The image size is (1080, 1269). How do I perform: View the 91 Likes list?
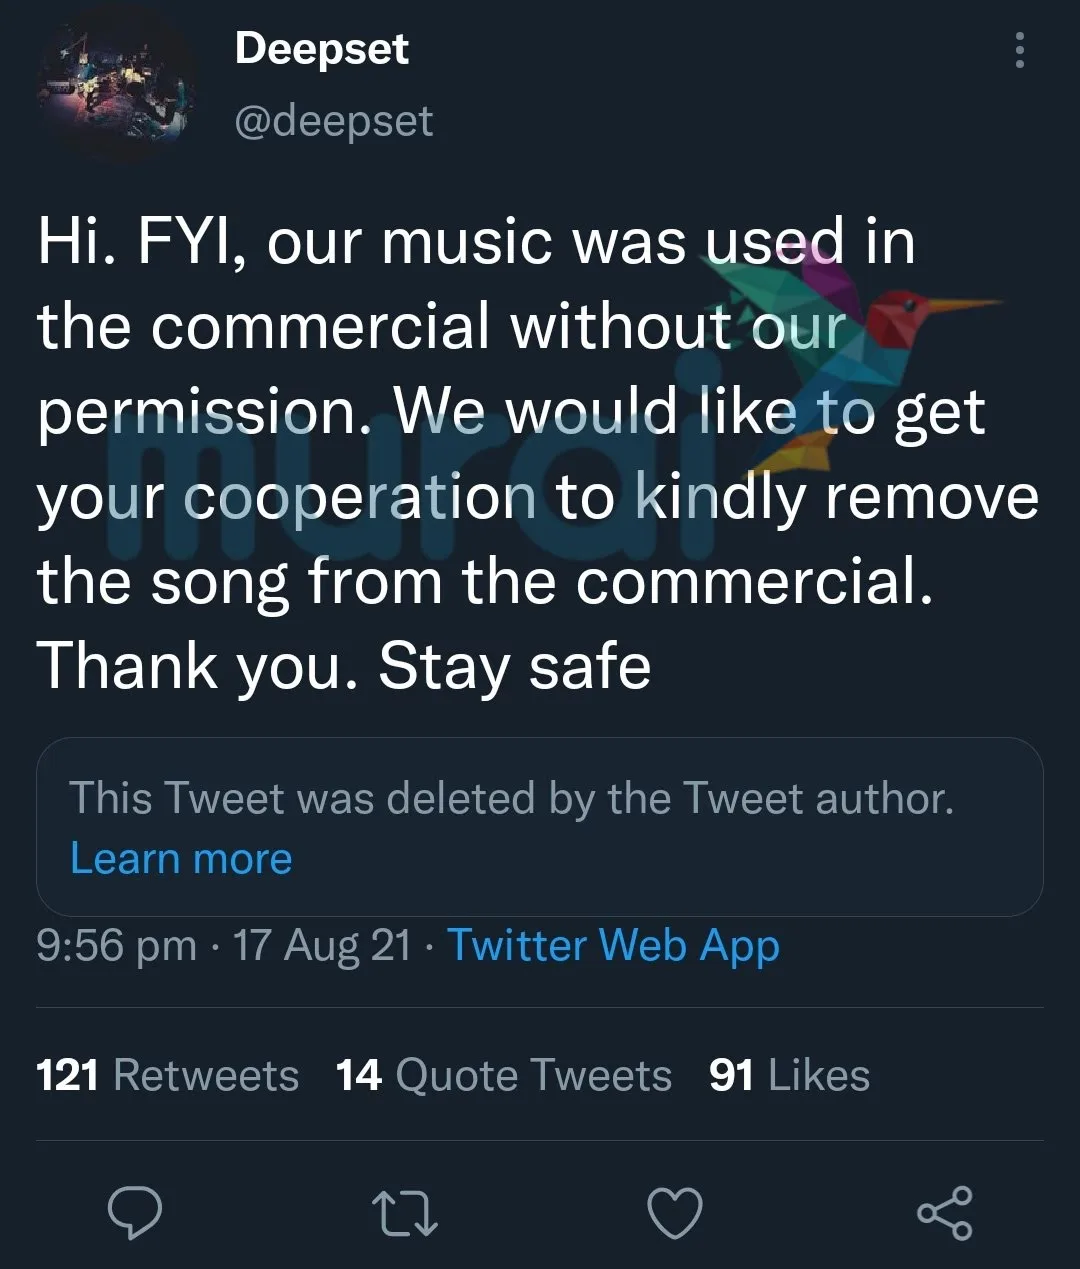(789, 1076)
